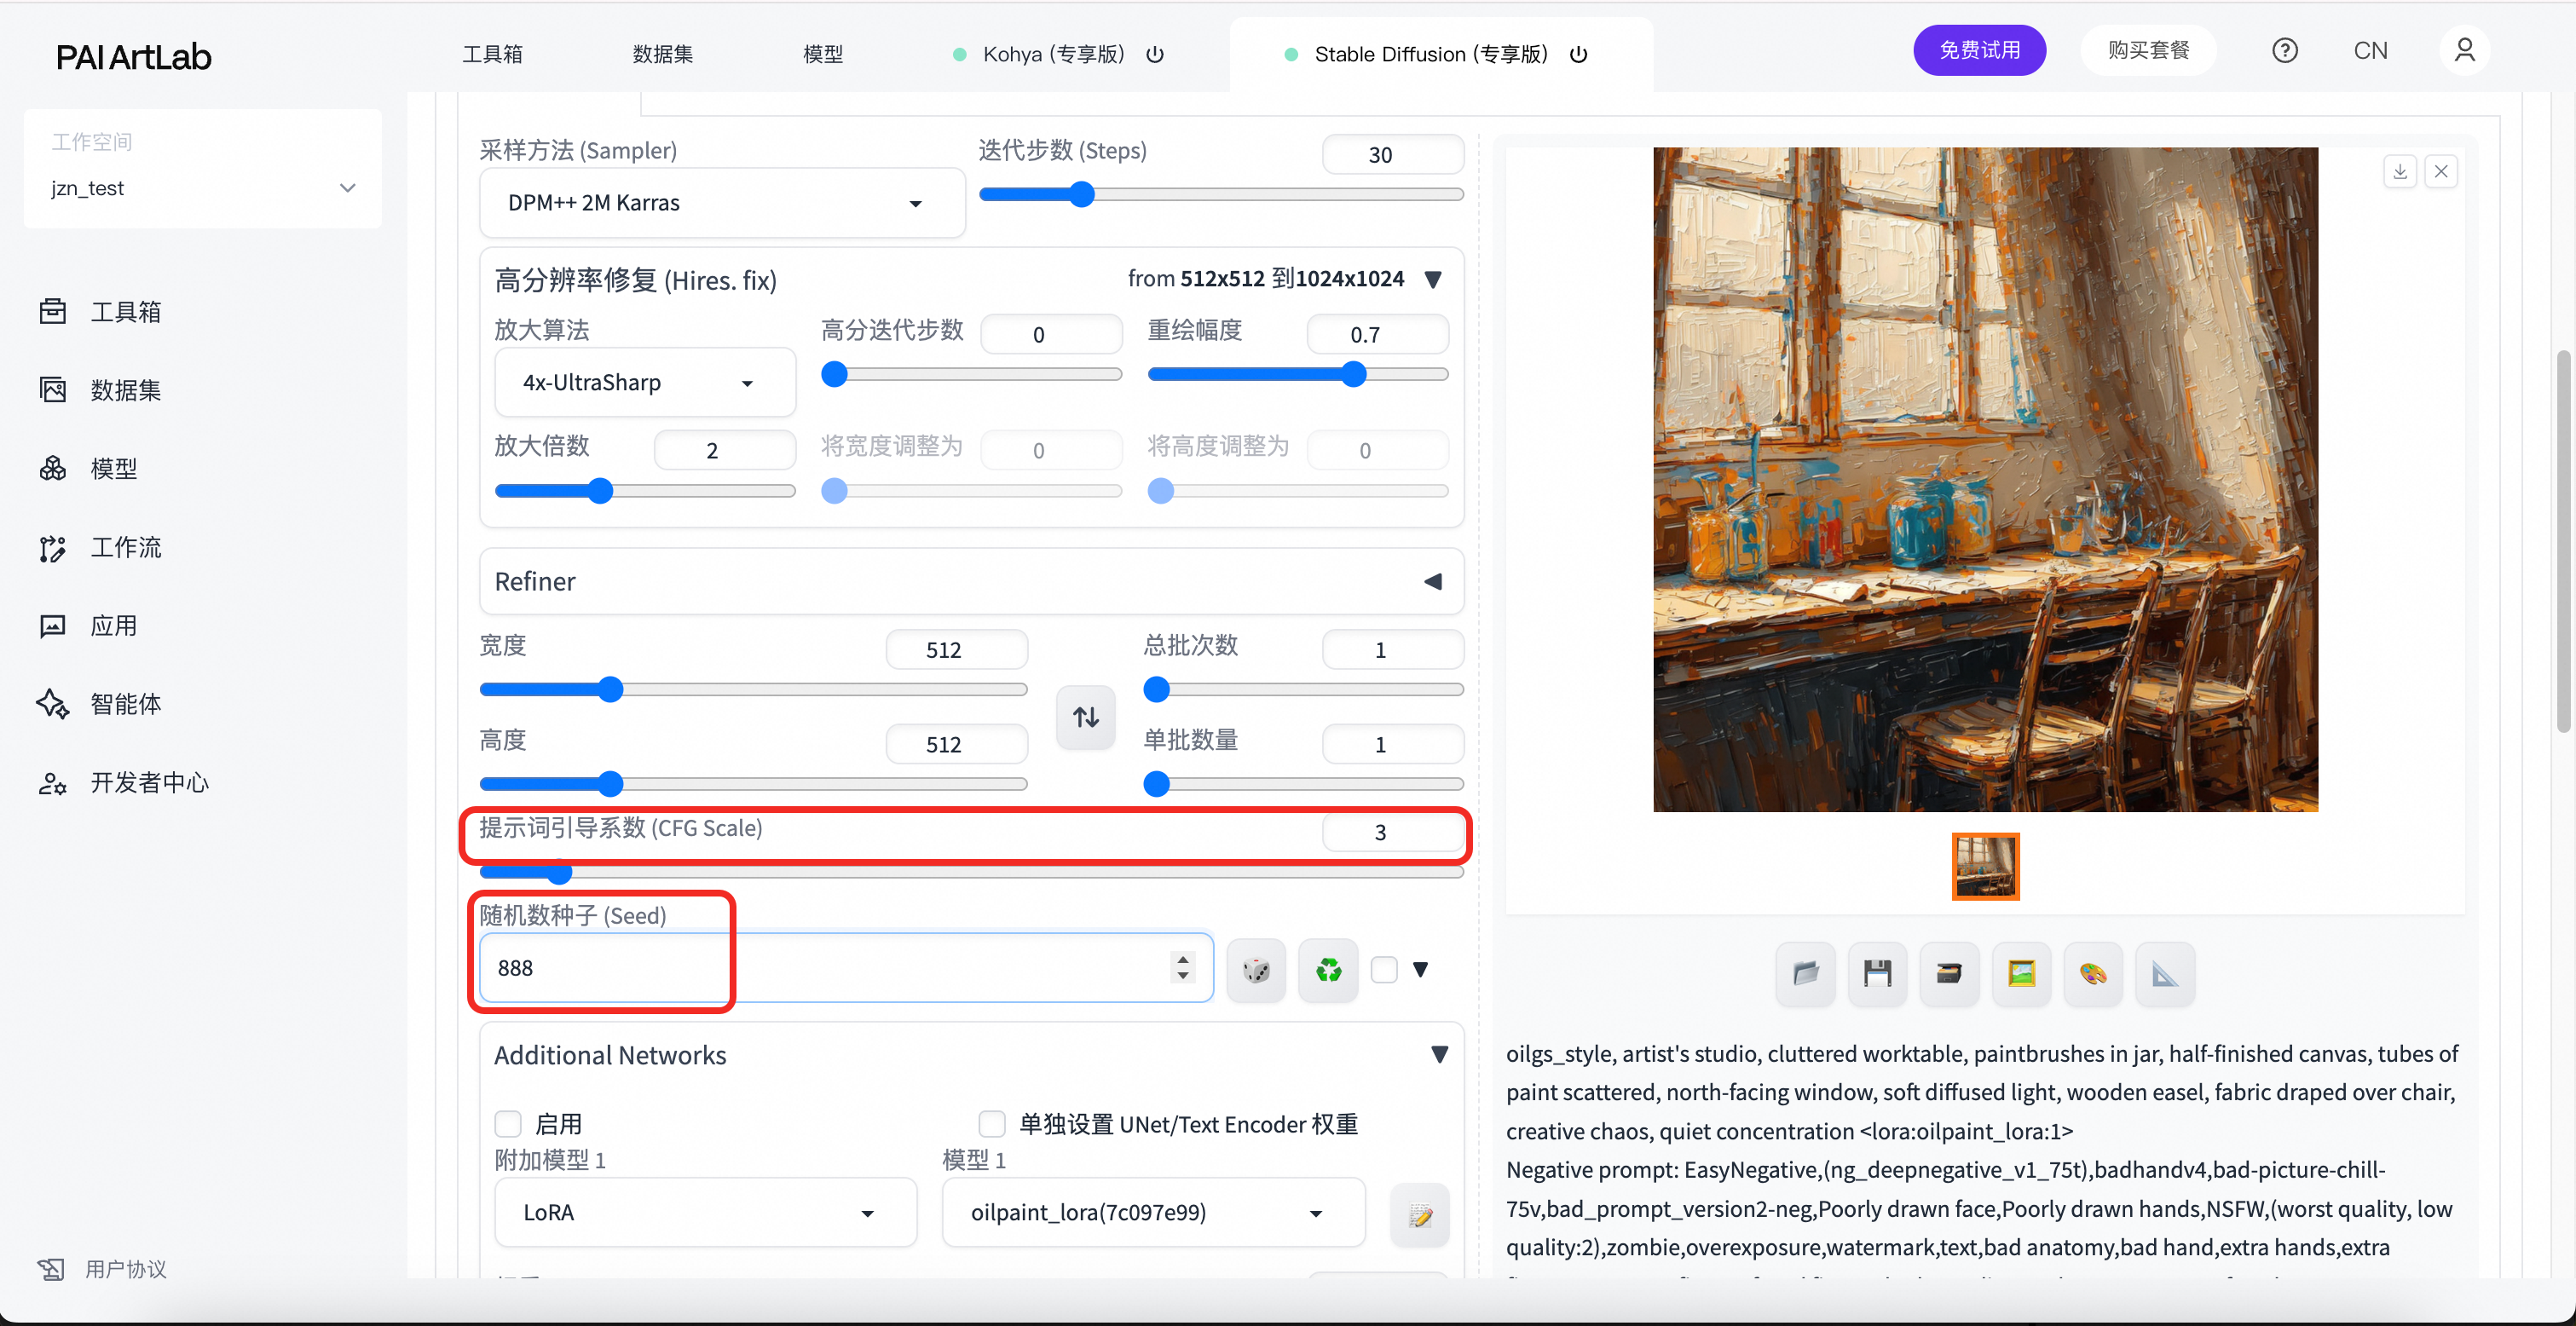Toggle 单独设置 UNet/Text Encoder 权重 checkbox
Screen dimensions: 2576x1326
pyautogui.click(x=992, y=1124)
